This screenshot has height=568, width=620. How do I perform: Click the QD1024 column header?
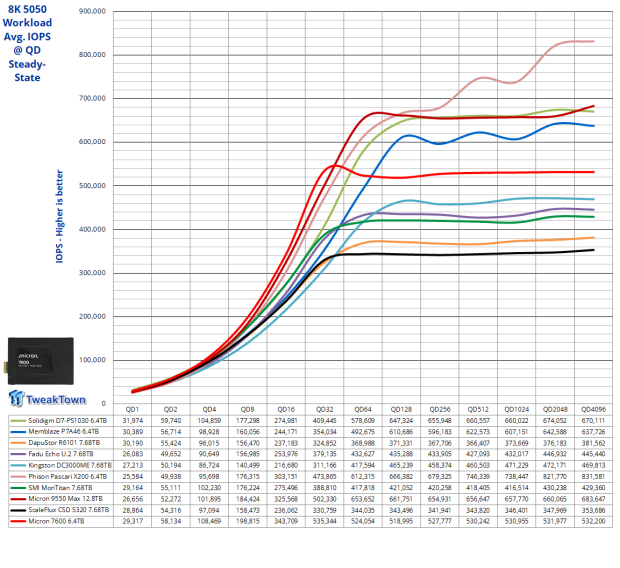(x=516, y=409)
